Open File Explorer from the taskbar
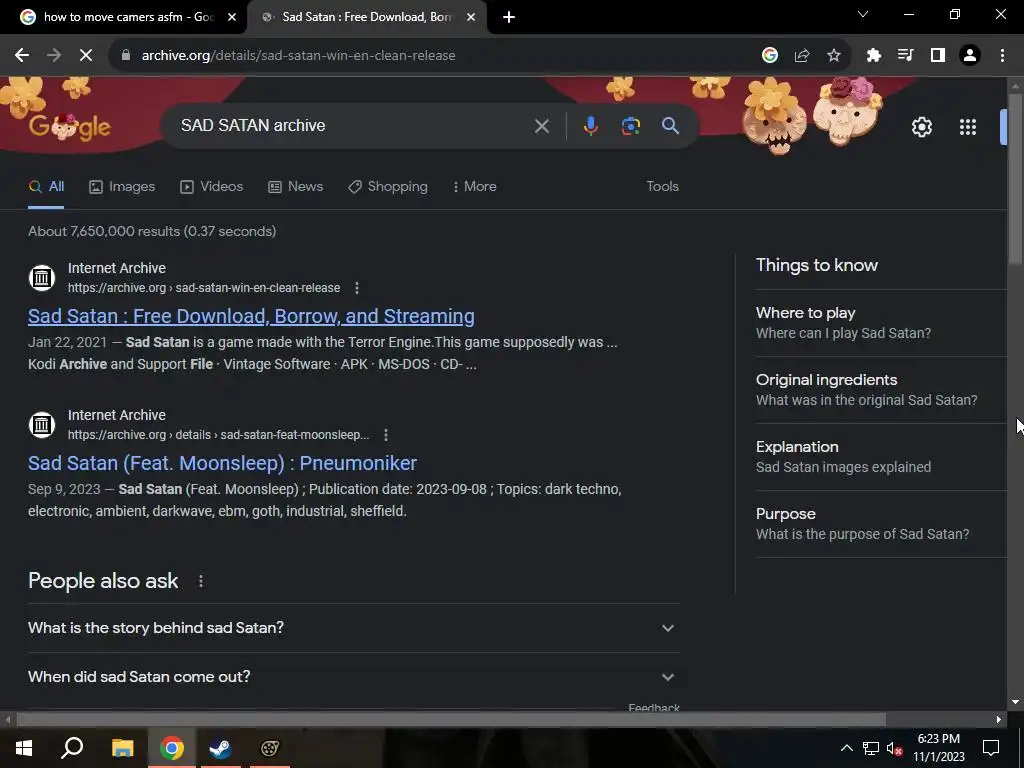 pyautogui.click(x=122, y=748)
